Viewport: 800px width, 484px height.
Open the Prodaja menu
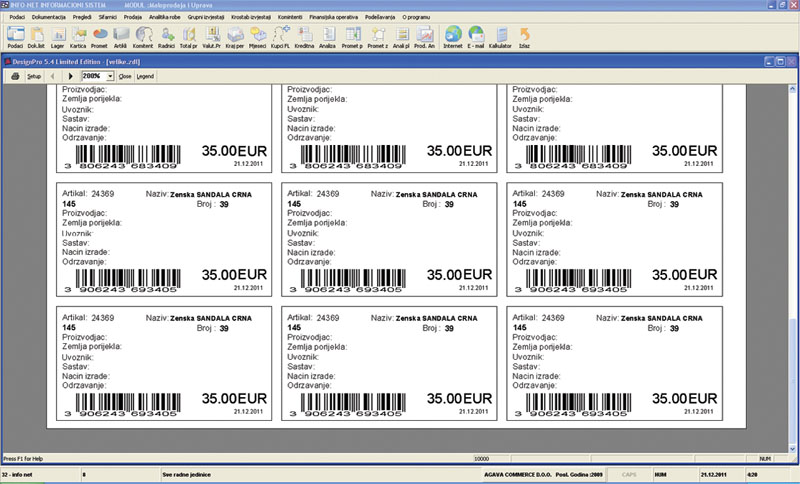(133, 17)
